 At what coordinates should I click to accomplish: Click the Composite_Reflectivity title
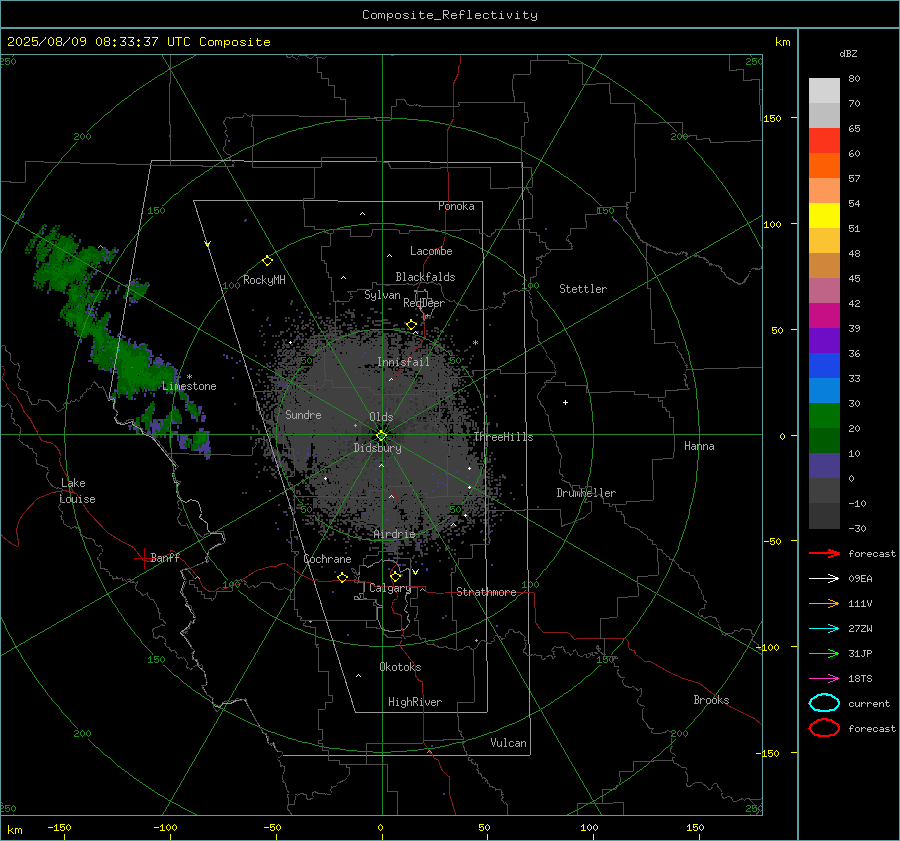click(450, 15)
